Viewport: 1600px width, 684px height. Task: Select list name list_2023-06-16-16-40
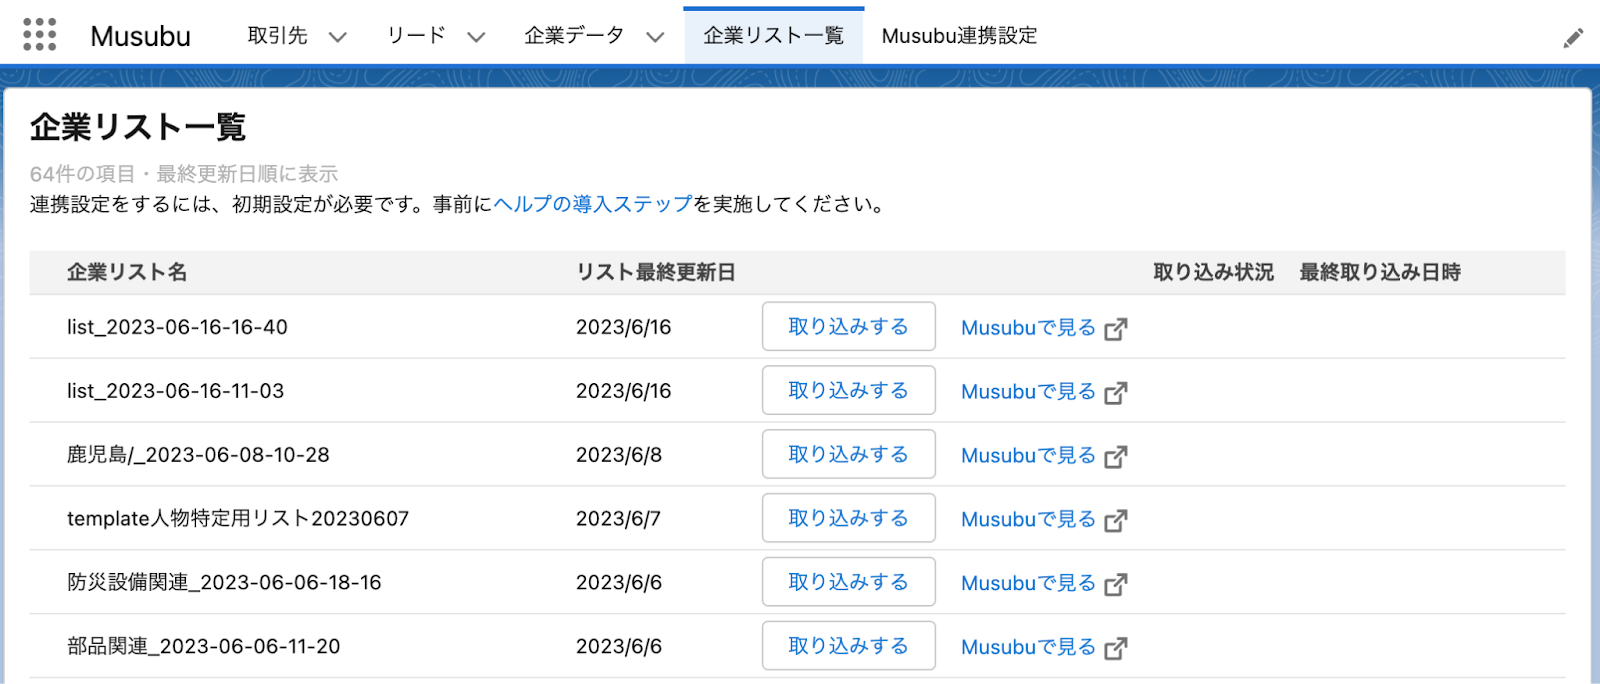(177, 327)
